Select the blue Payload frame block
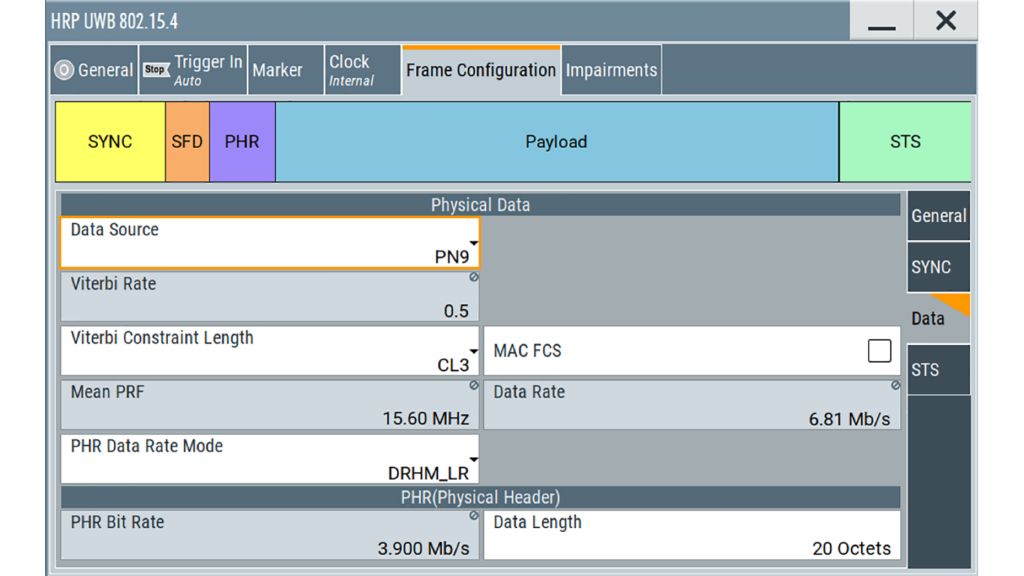 point(556,142)
